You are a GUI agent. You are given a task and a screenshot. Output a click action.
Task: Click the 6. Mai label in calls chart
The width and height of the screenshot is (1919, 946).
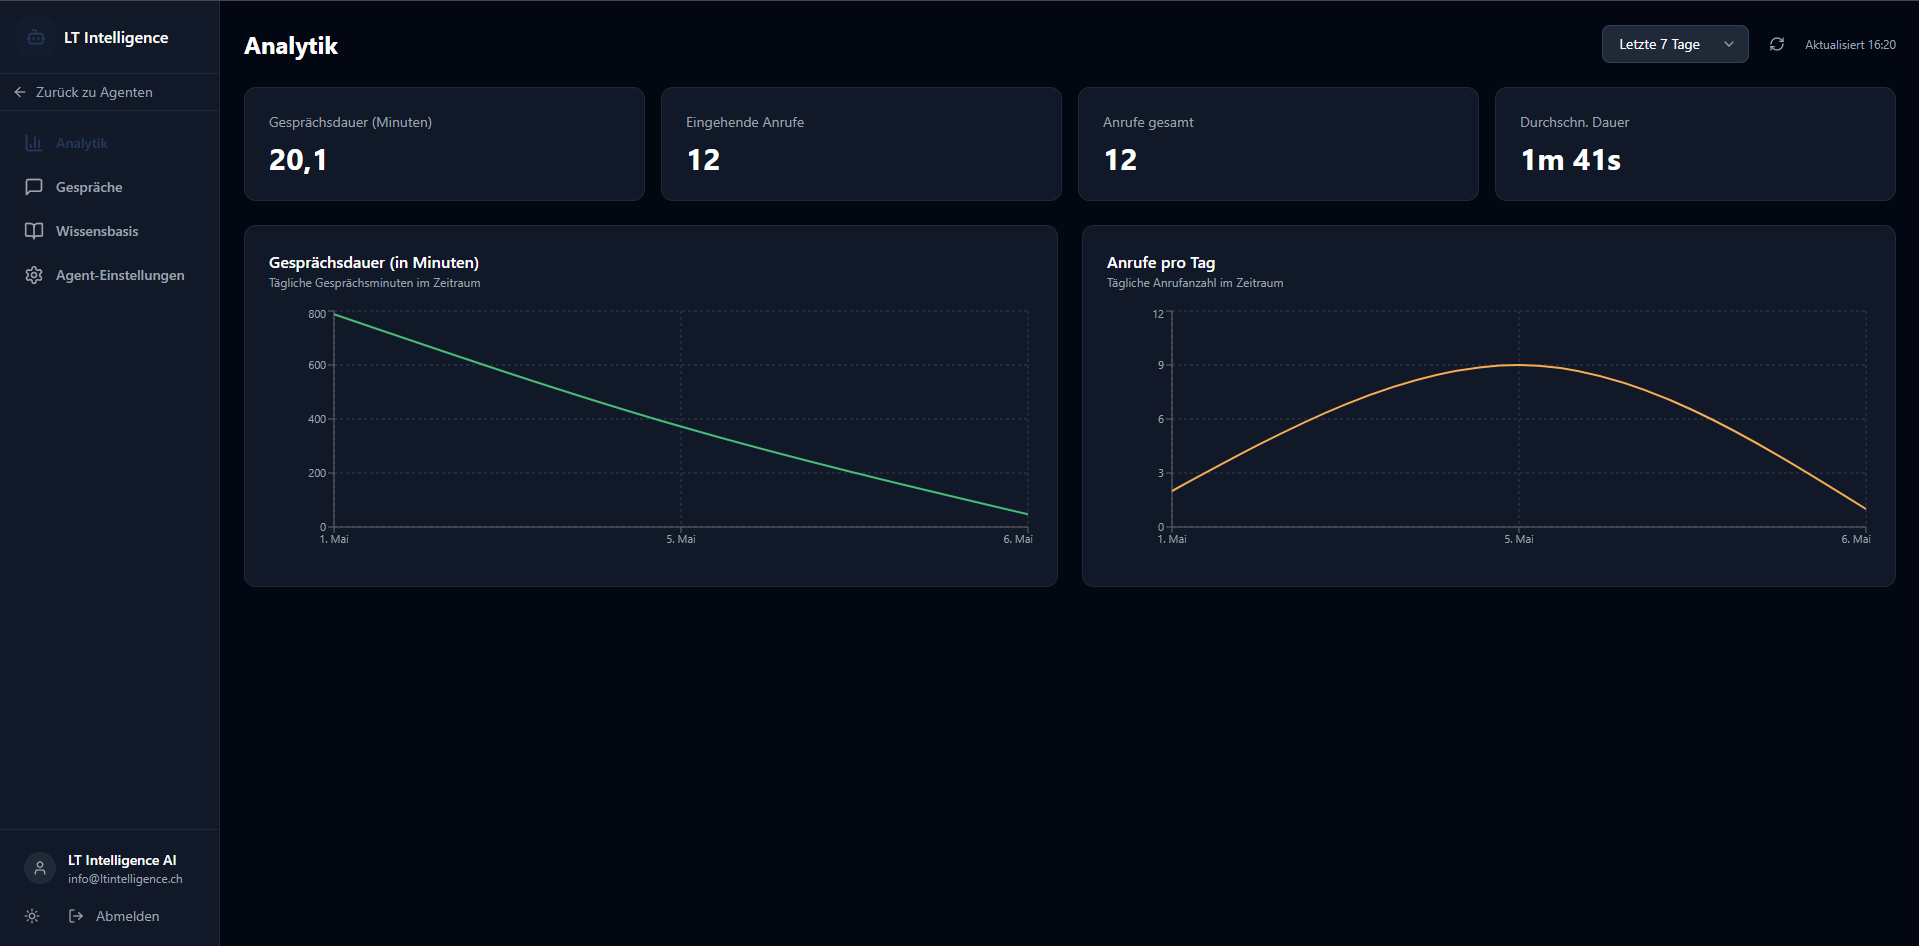coord(1856,539)
